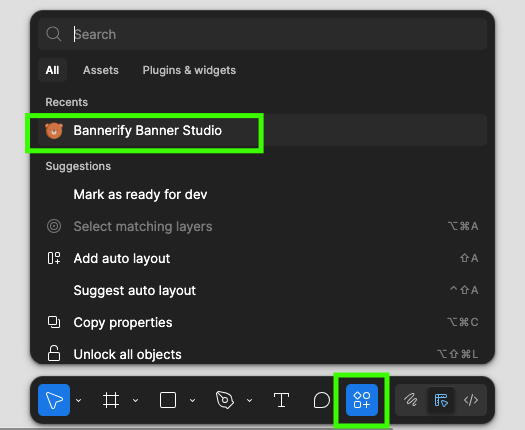Choose Mark as ready for dev
Screen dimensions: 525x430
coord(262,194)
